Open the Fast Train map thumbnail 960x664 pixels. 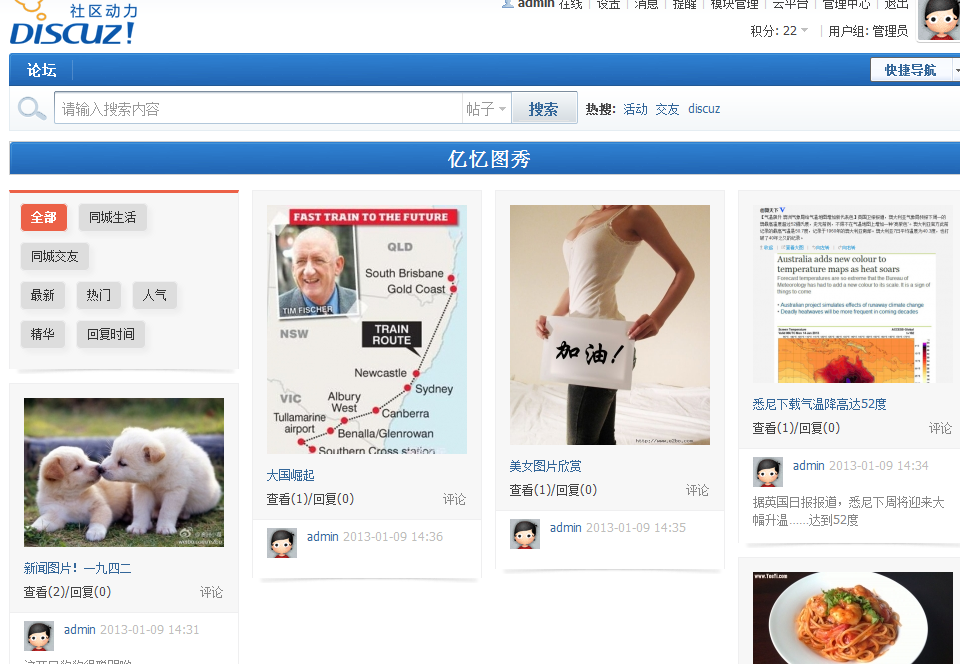[x=367, y=329]
